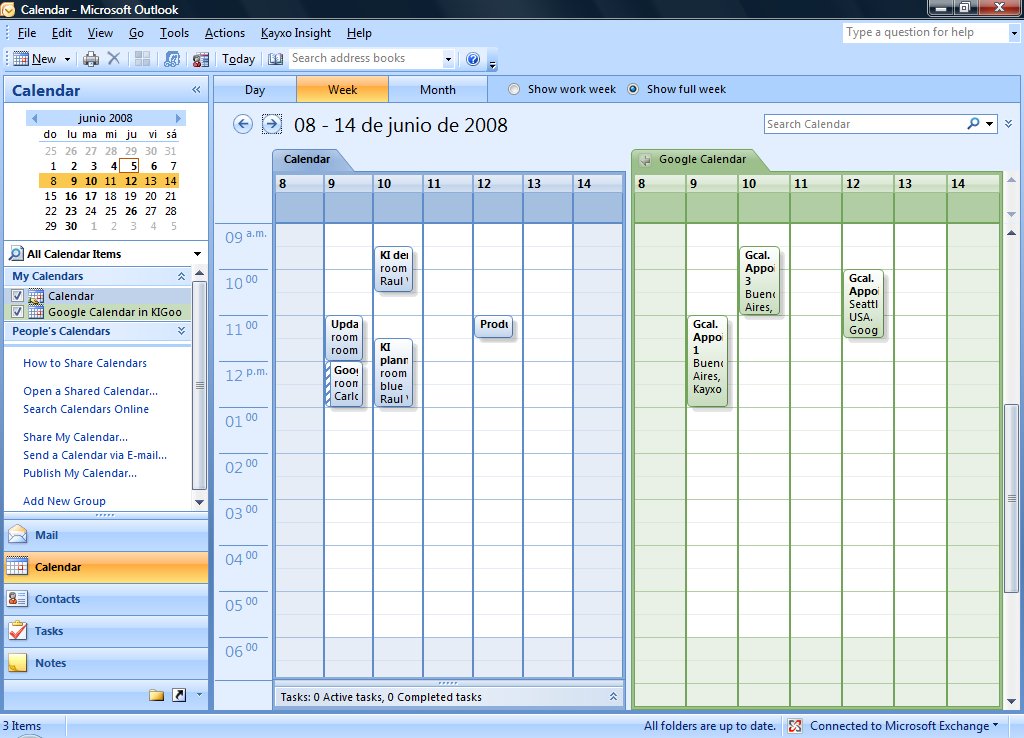Go to previous month in date navigator
Image resolution: width=1024 pixels, height=738 pixels.
point(34,118)
